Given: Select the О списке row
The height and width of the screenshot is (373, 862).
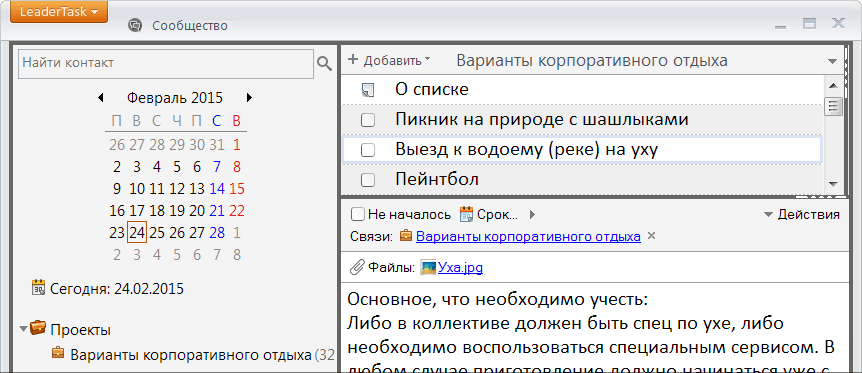Looking at the screenshot, I should (582, 90).
